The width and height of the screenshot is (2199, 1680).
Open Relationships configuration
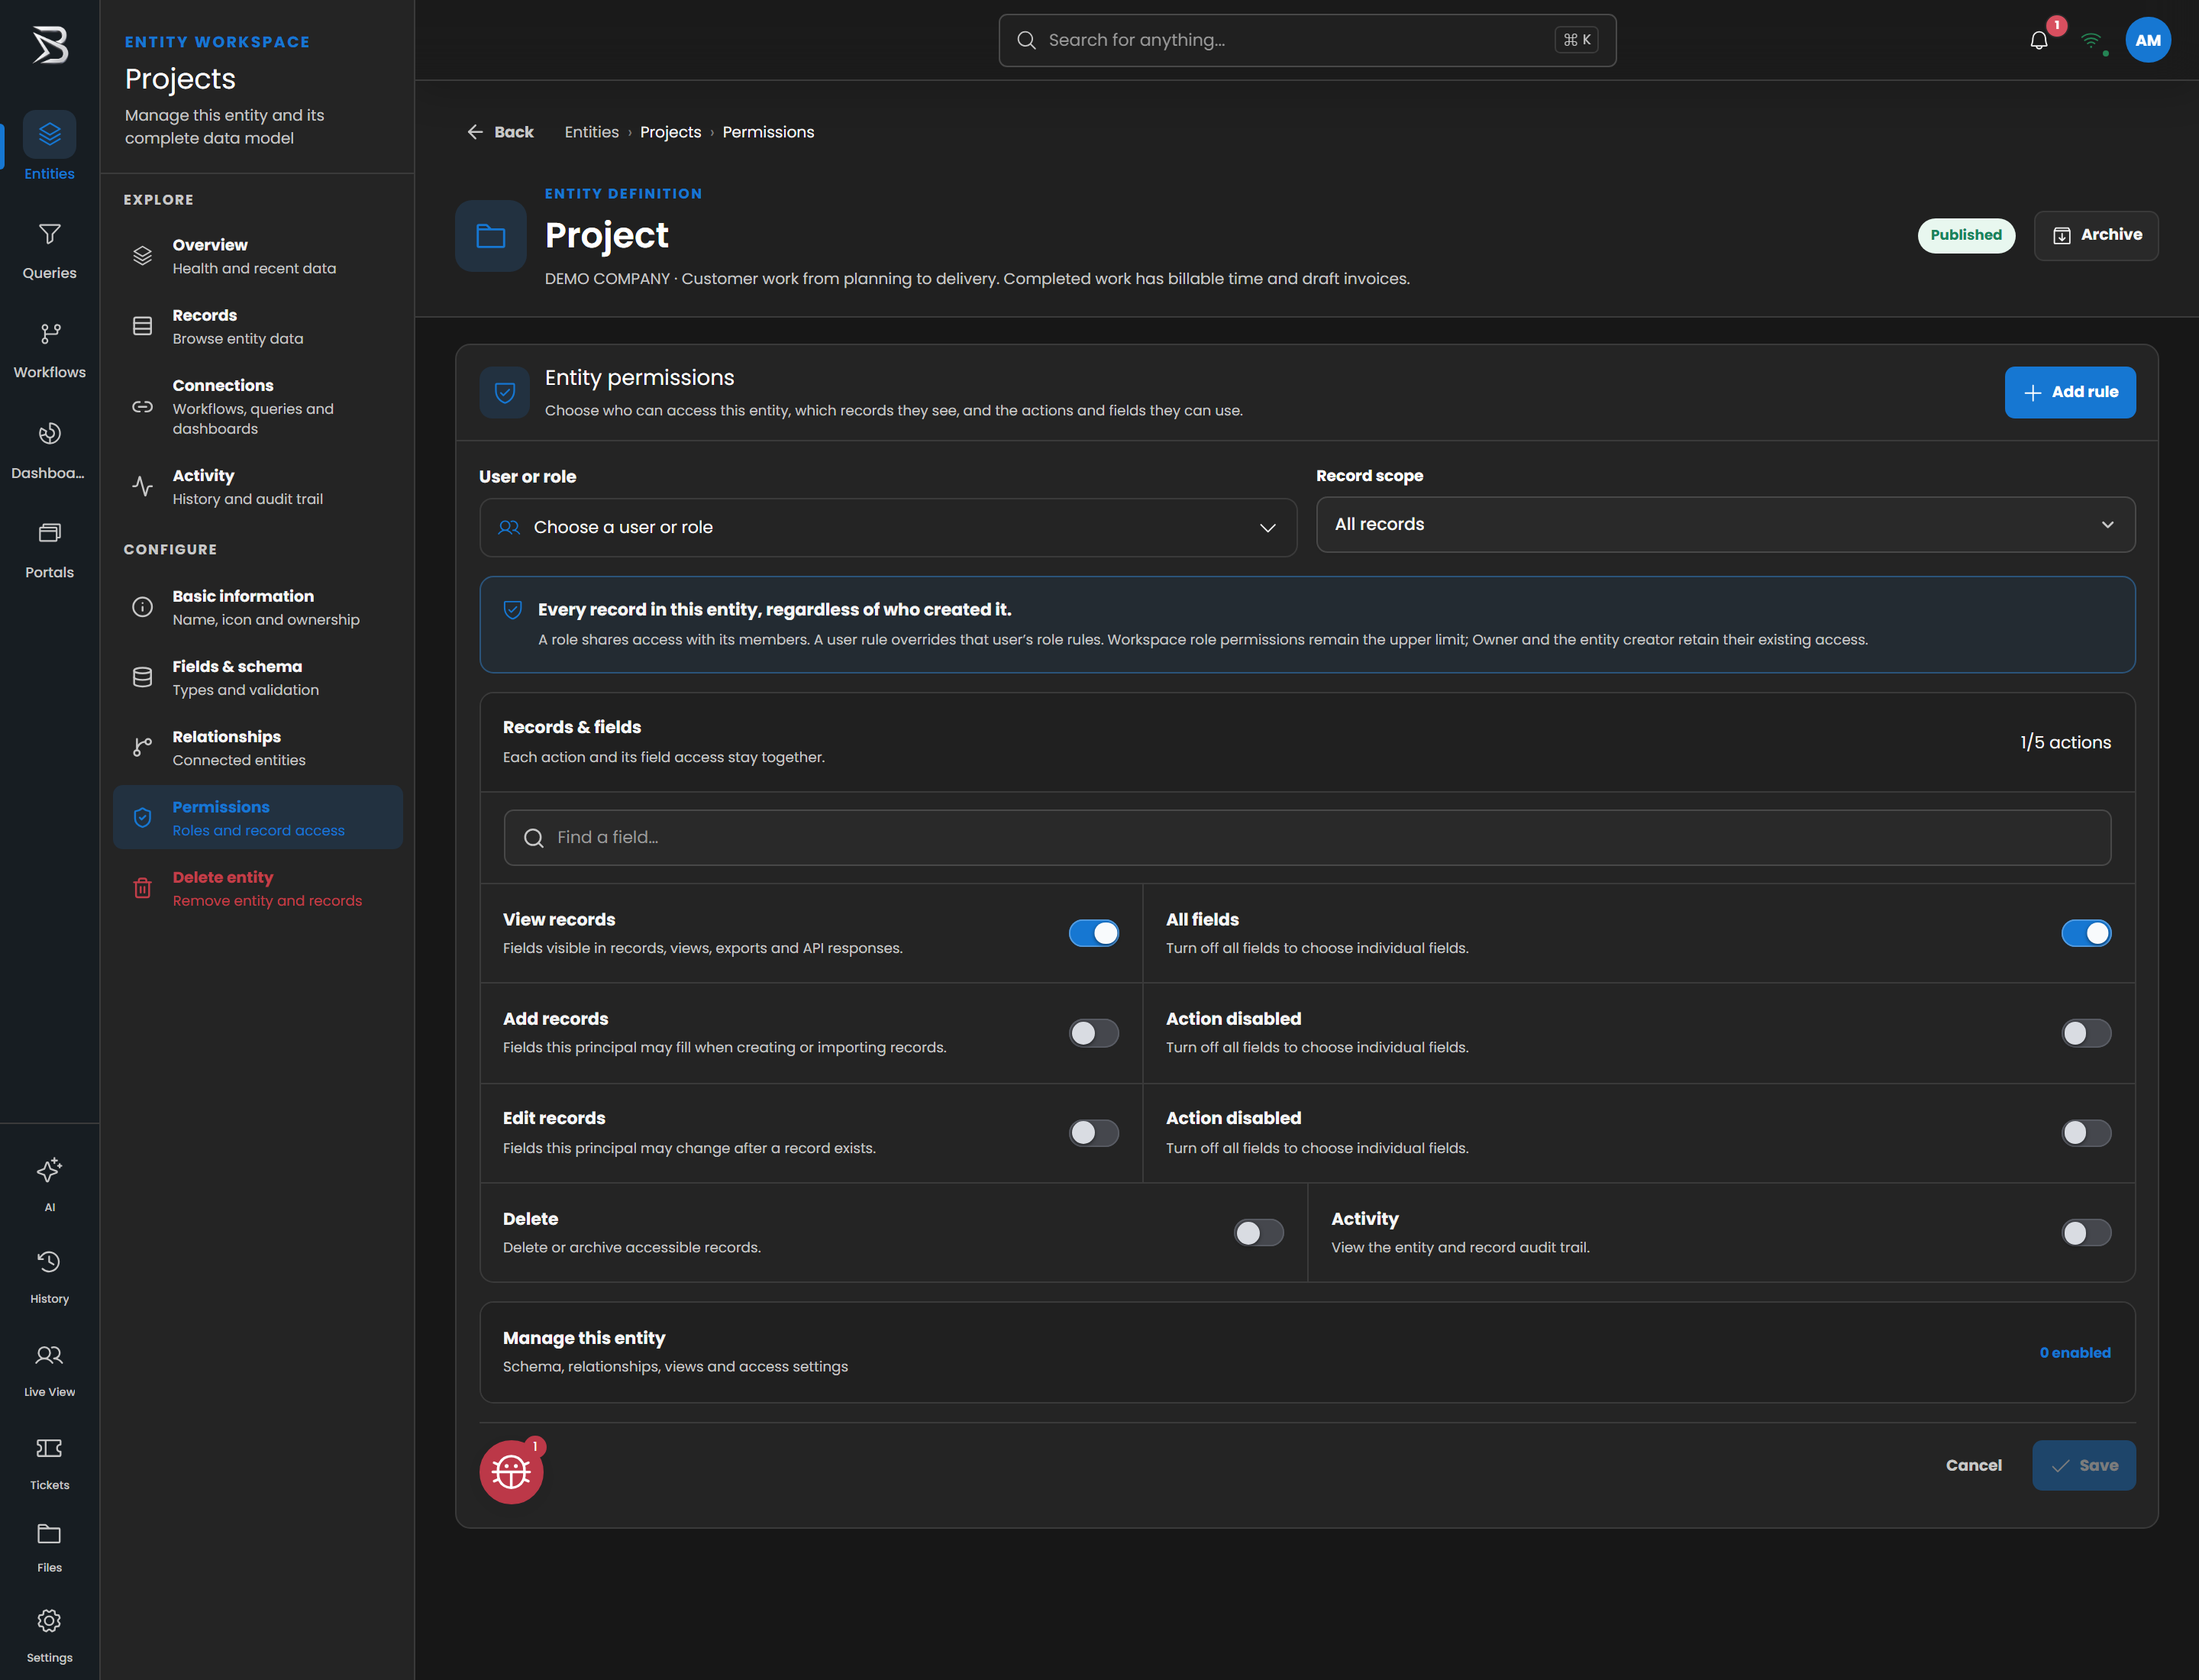(258, 748)
